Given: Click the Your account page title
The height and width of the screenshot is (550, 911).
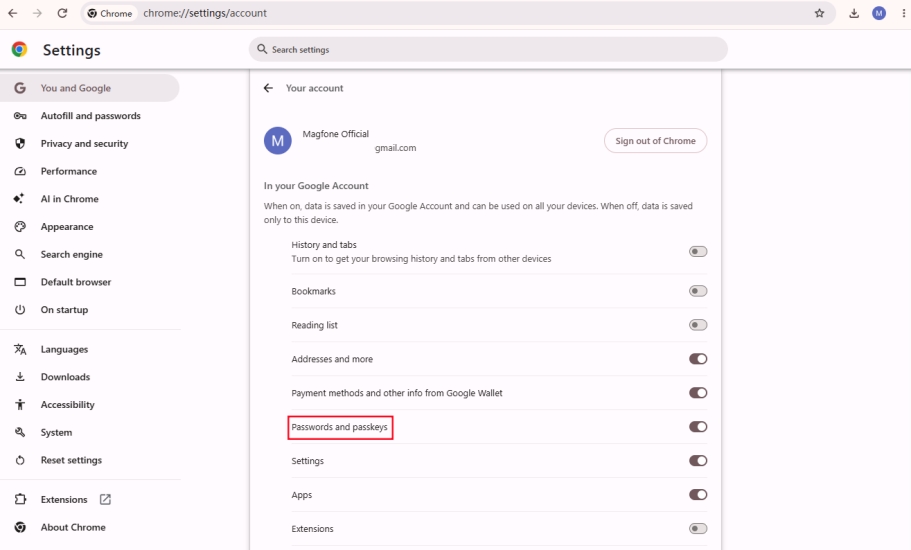Looking at the screenshot, I should coord(314,88).
